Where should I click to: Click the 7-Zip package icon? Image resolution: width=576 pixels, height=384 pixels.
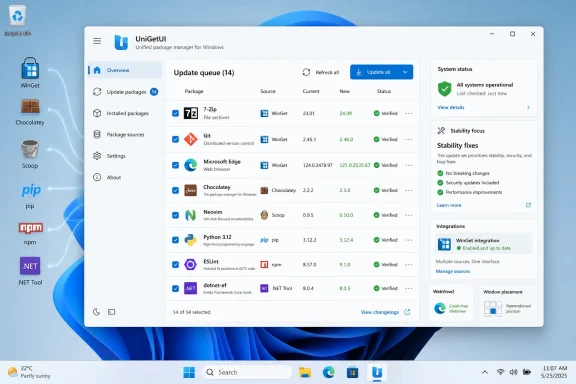point(191,113)
